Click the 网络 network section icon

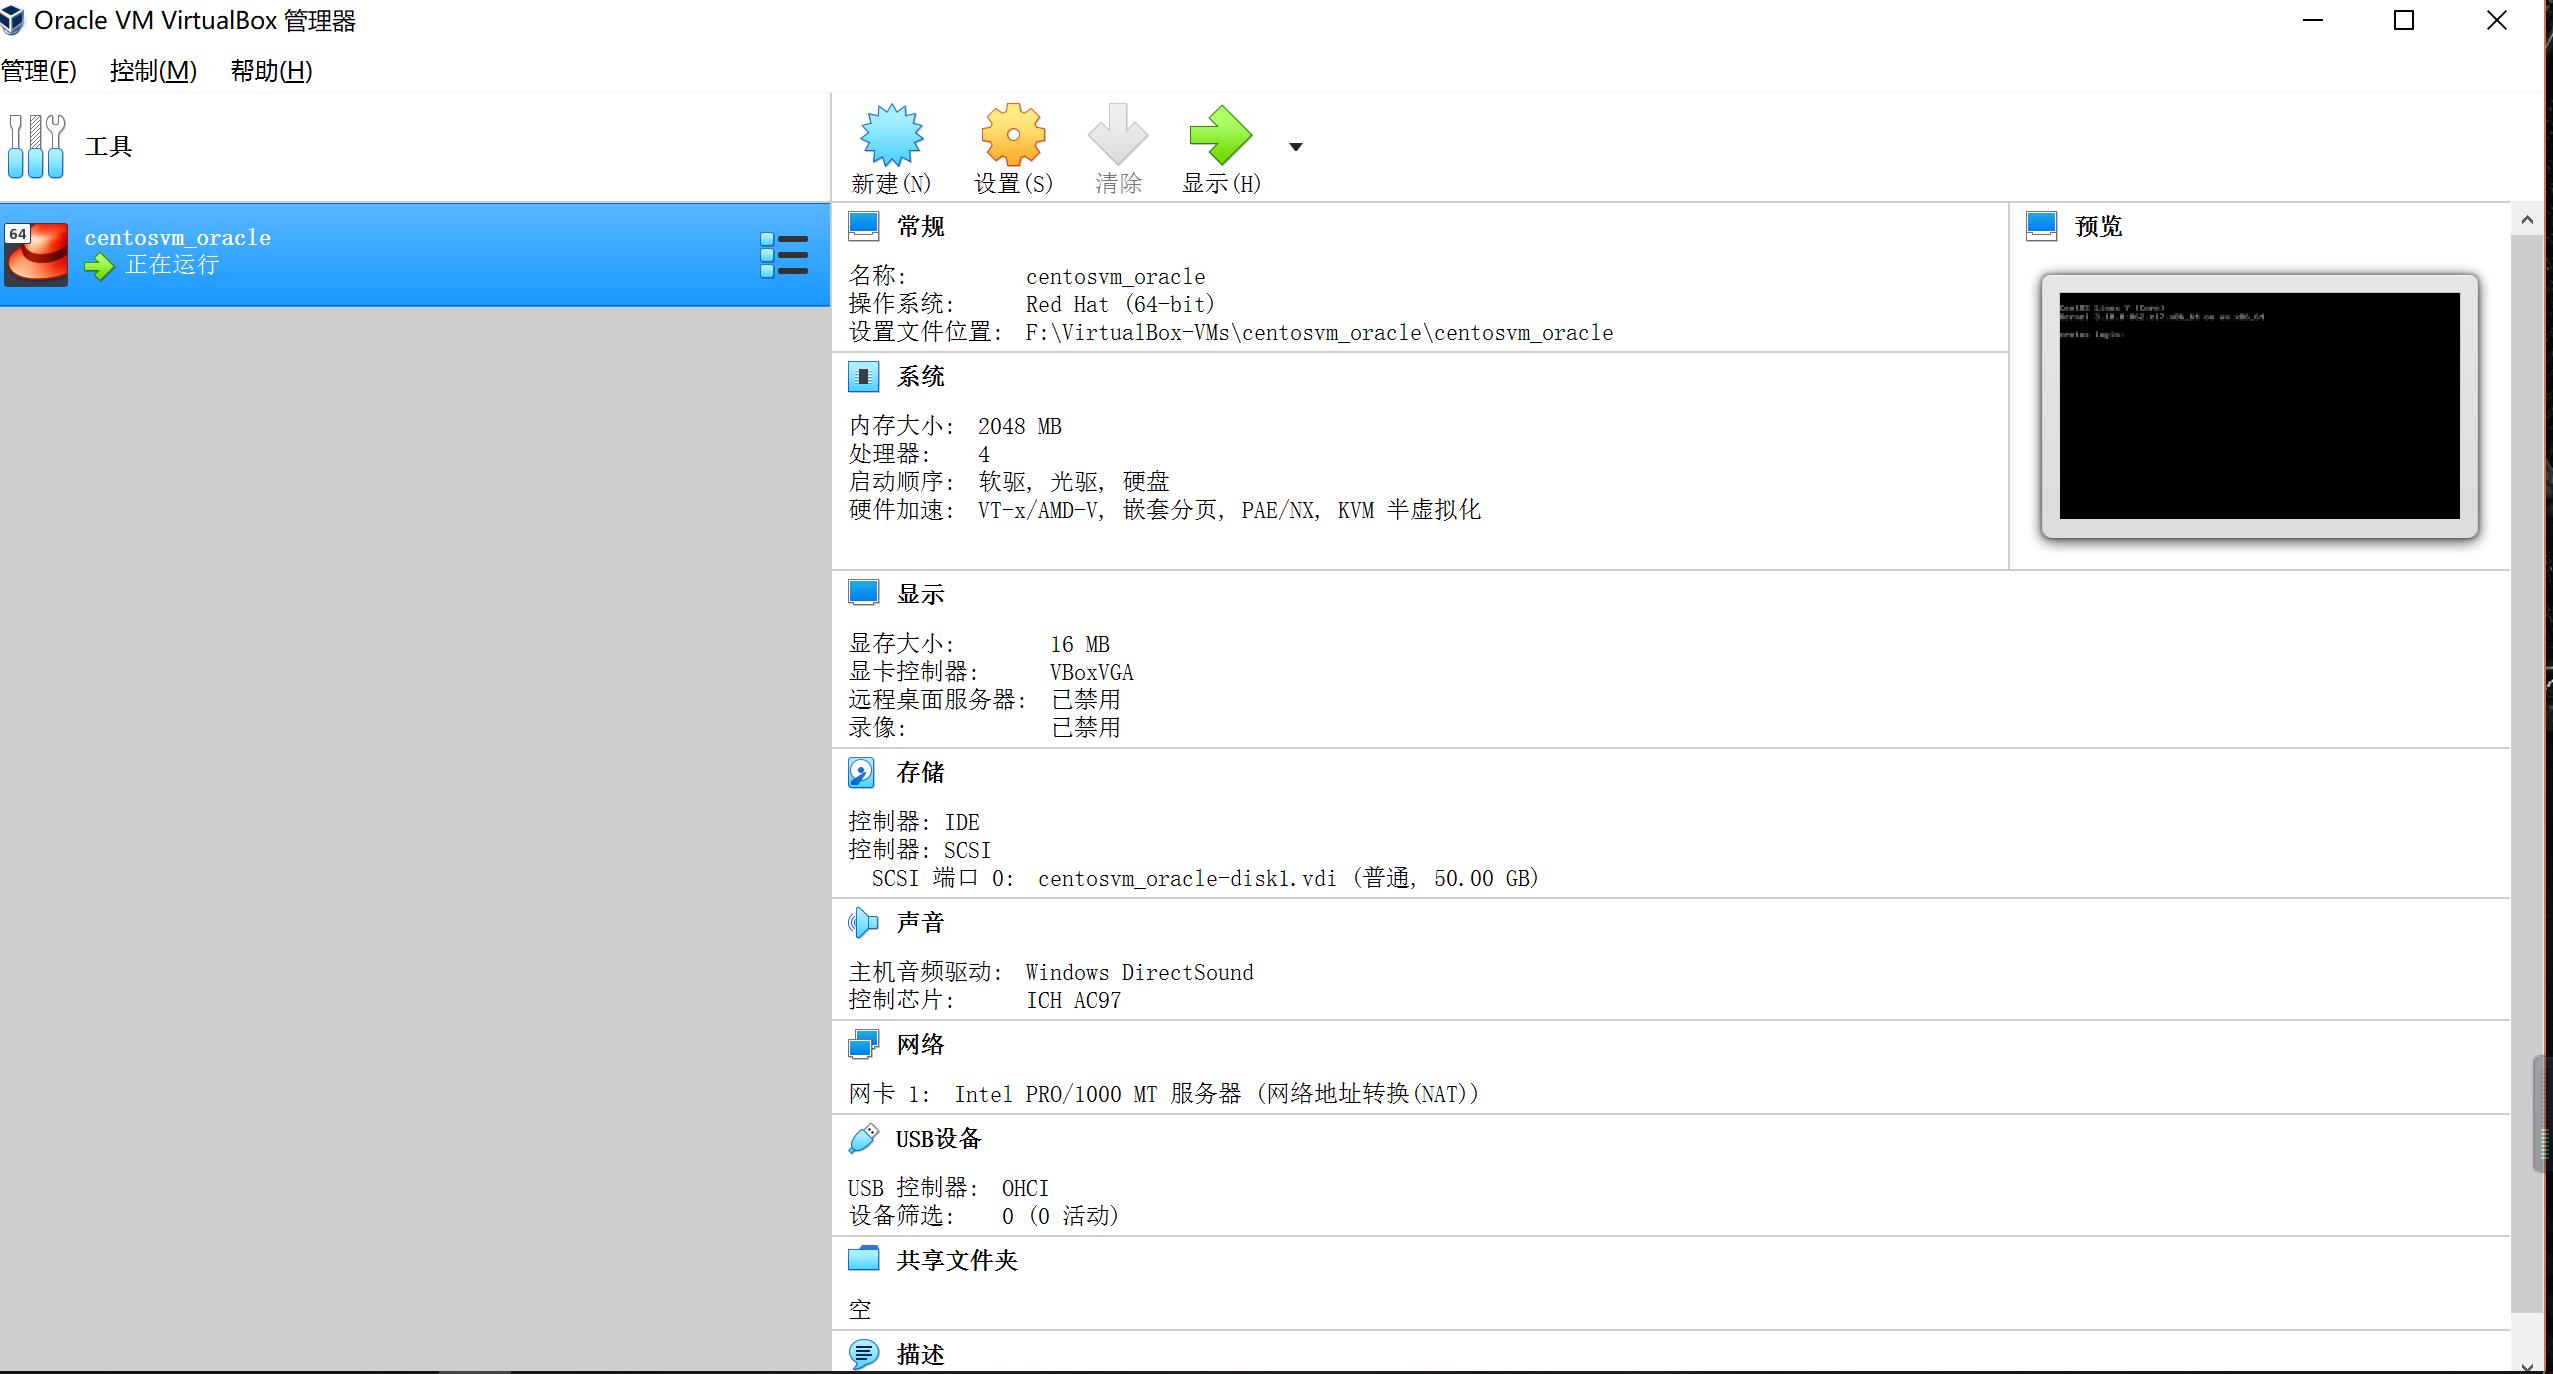[864, 1043]
